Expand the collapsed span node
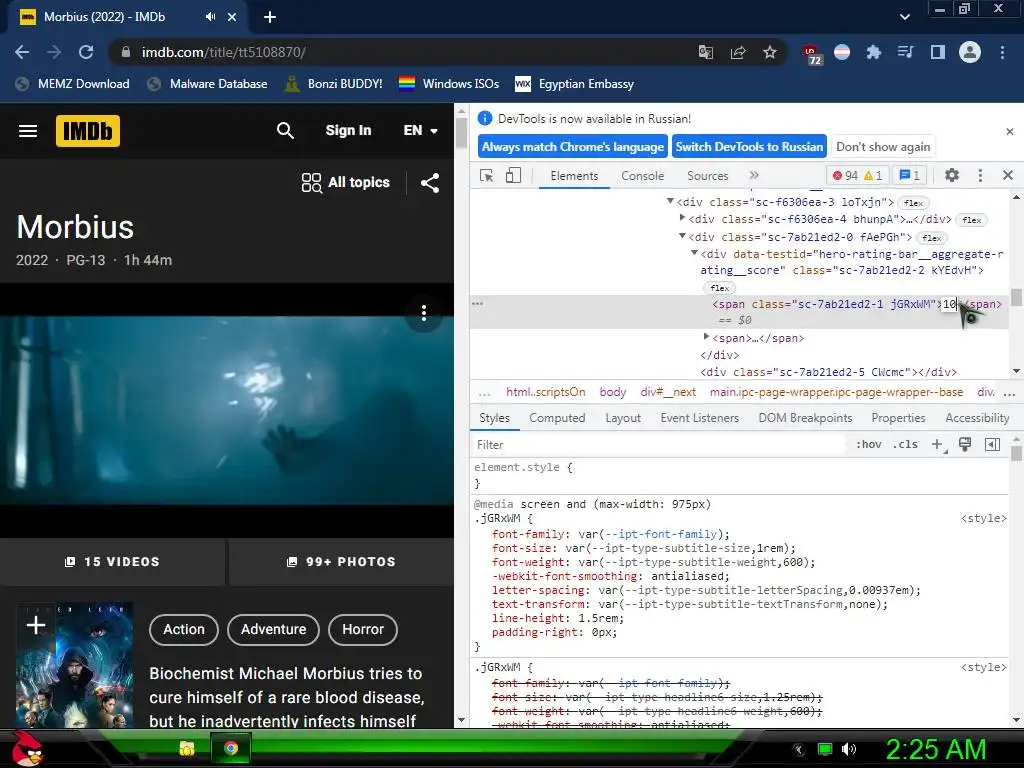This screenshot has width=1024, height=768. (706, 337)
